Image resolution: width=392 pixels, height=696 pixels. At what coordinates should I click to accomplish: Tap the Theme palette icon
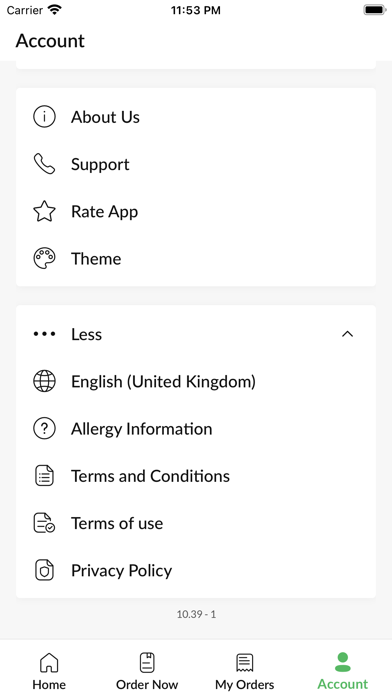[44, 258]
